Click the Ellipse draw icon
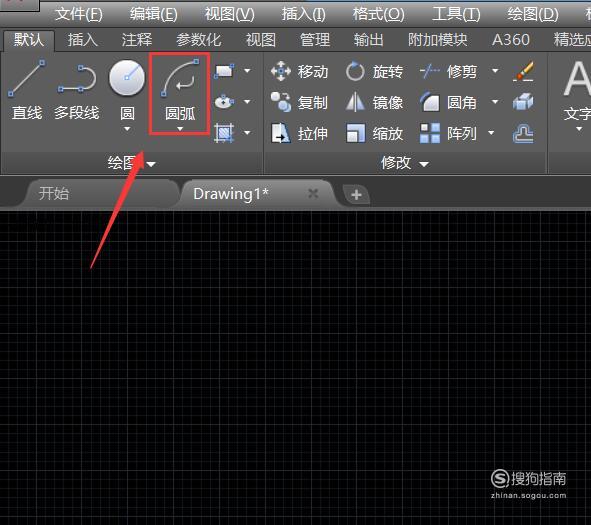Viewport: 591px width, 525px height. [x=224, y=102]
